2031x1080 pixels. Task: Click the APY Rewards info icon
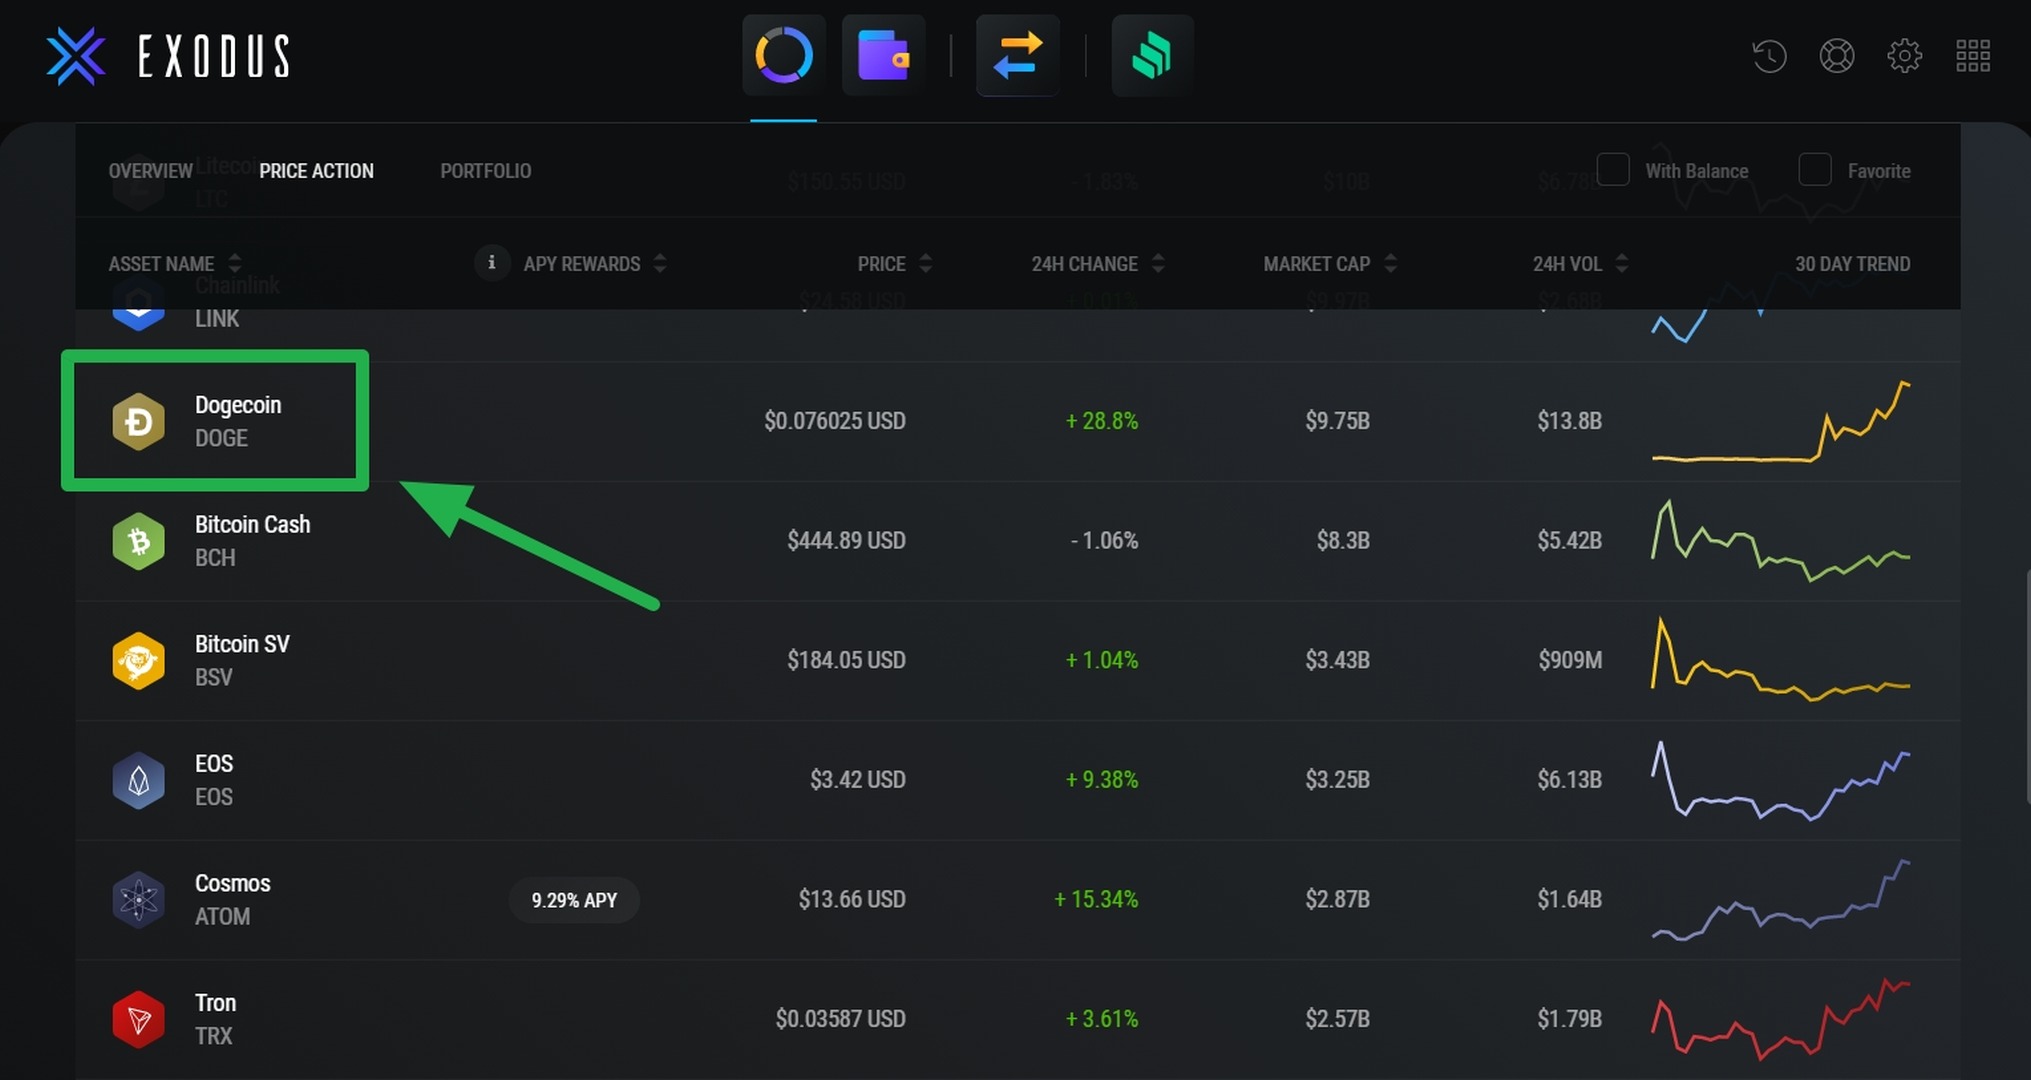[491, 263]
